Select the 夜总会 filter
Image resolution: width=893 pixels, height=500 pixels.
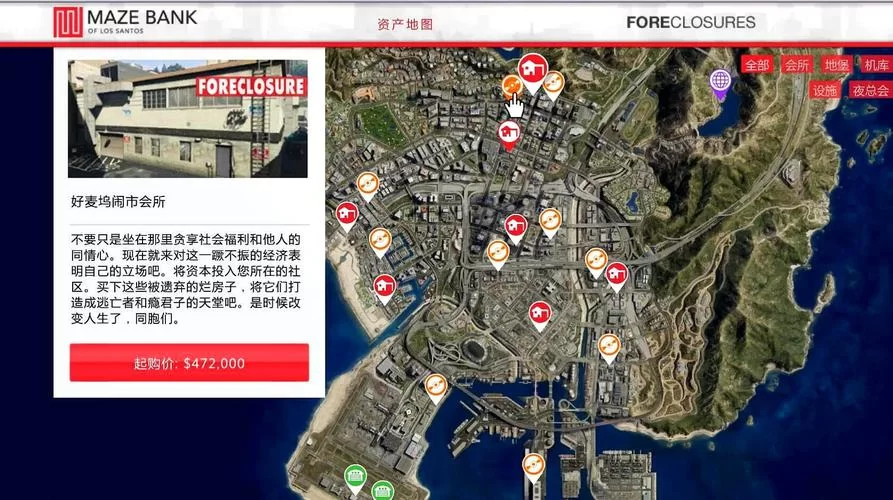click(870, 90)
